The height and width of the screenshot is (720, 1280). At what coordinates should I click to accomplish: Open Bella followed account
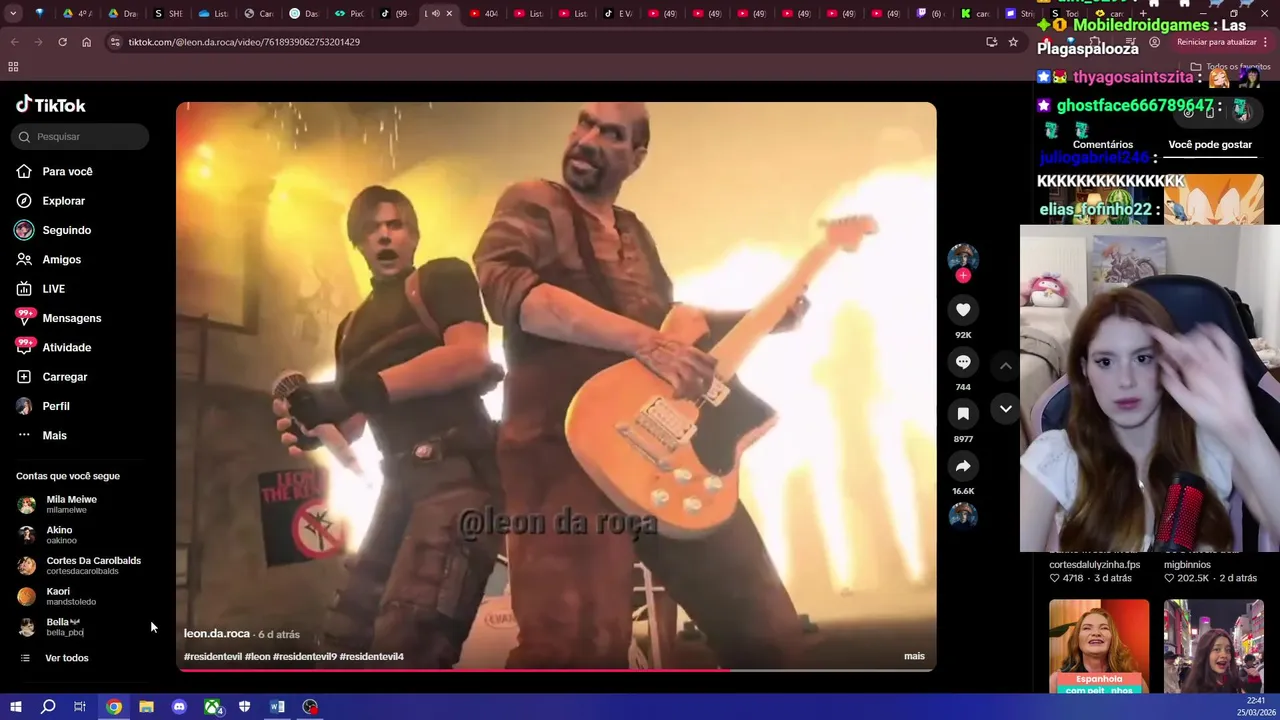62,627
